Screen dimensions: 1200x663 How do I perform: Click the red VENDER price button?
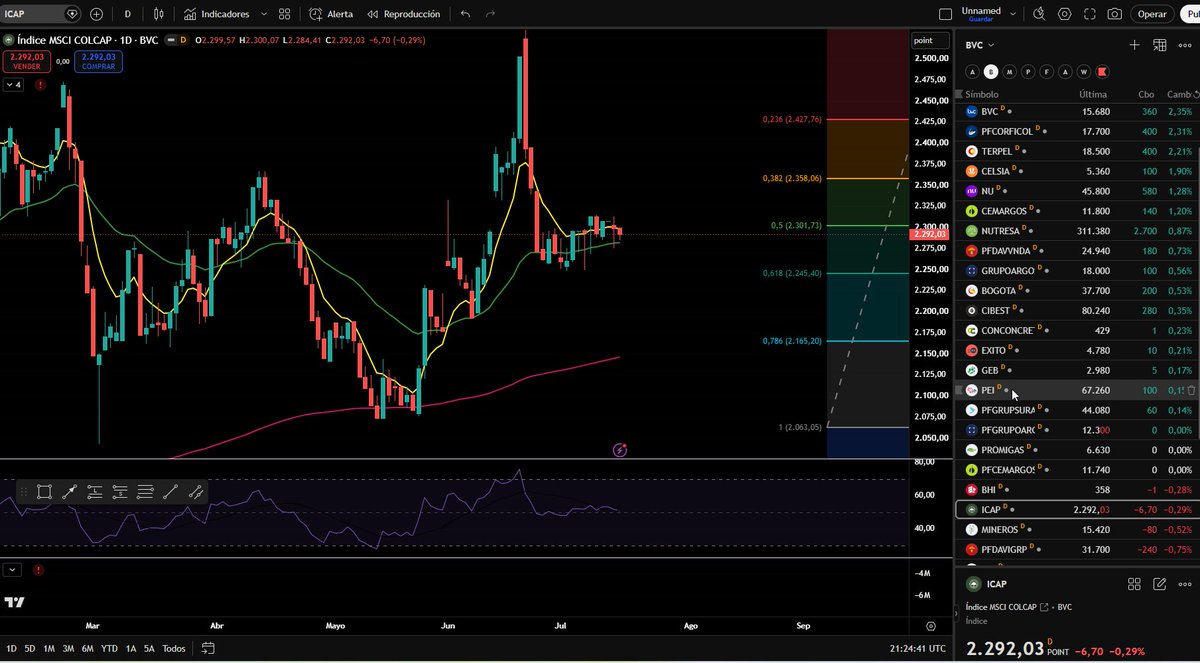tap(27, 61)
